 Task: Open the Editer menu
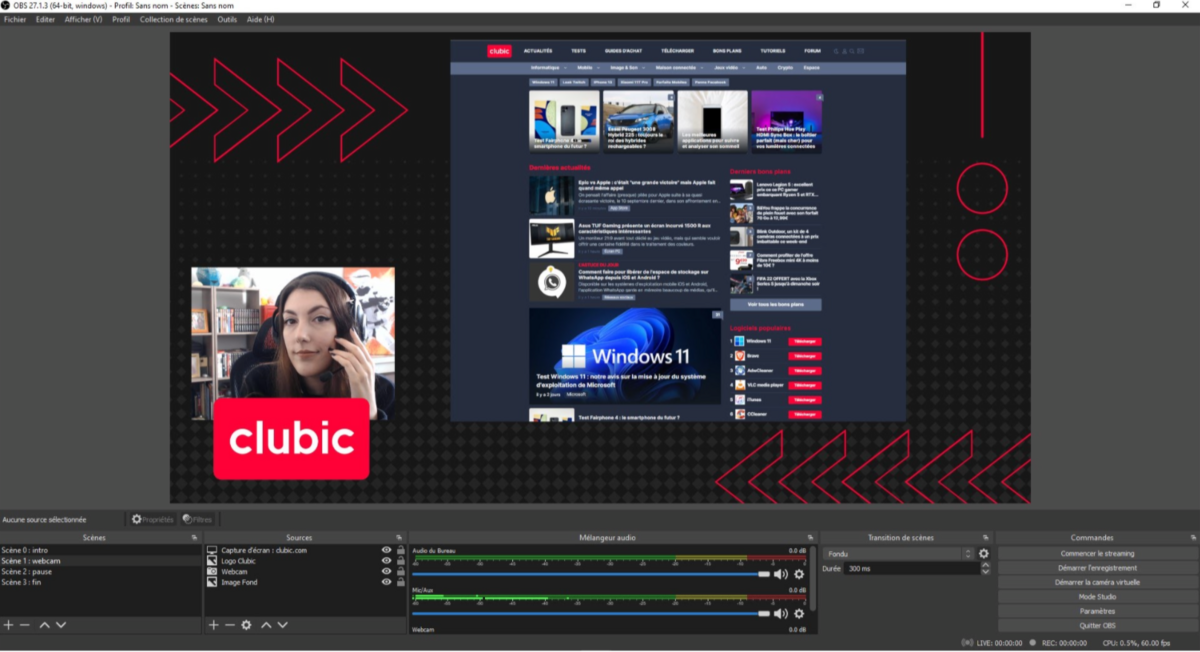tap(45, 19)
